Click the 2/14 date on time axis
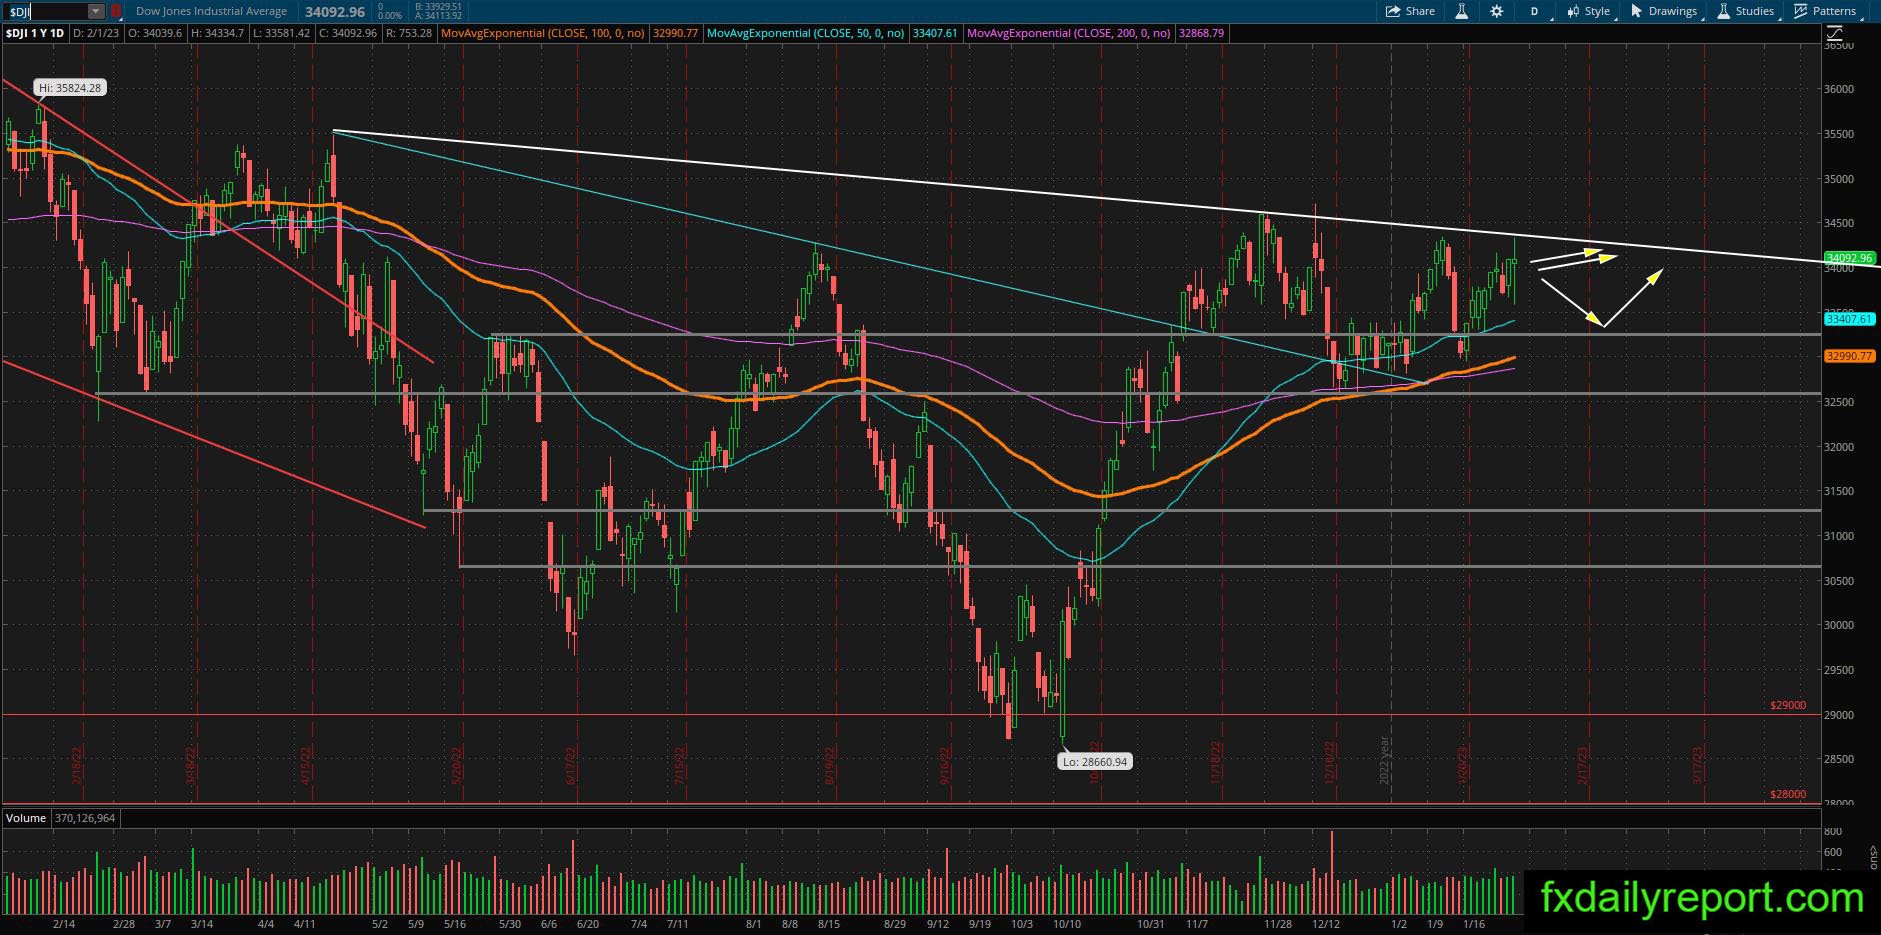Viewport: 1881px width, 935px height. pos(64,924)
